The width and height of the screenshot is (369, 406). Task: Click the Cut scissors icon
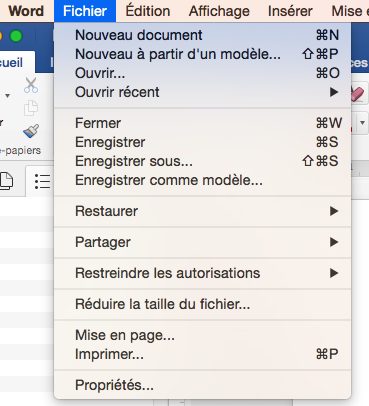point(31,85)
